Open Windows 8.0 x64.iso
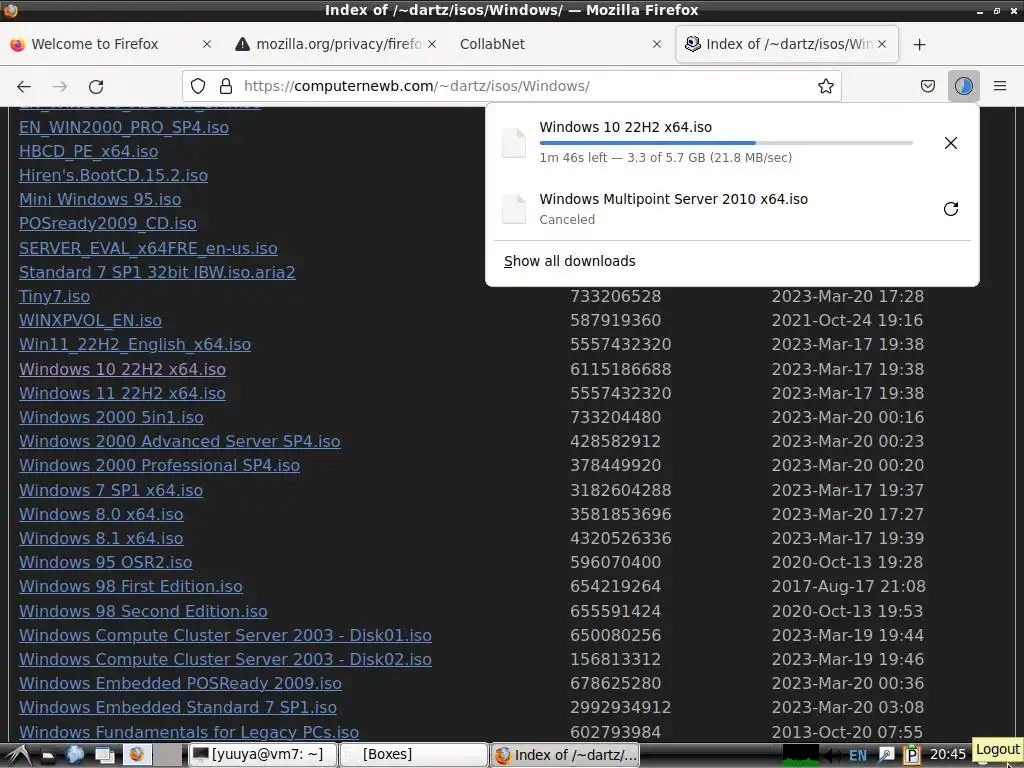1024x768 pixels. (x=101, y=515)
